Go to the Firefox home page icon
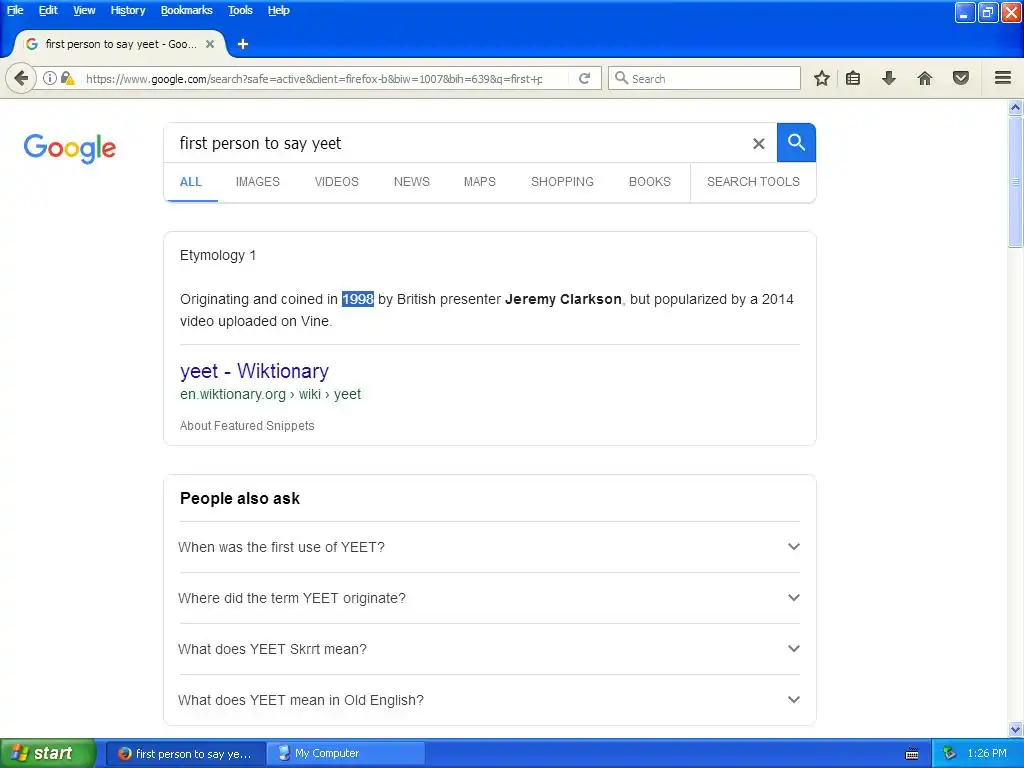The width and height of the screenshot is (1024, 768). (925, 78)
